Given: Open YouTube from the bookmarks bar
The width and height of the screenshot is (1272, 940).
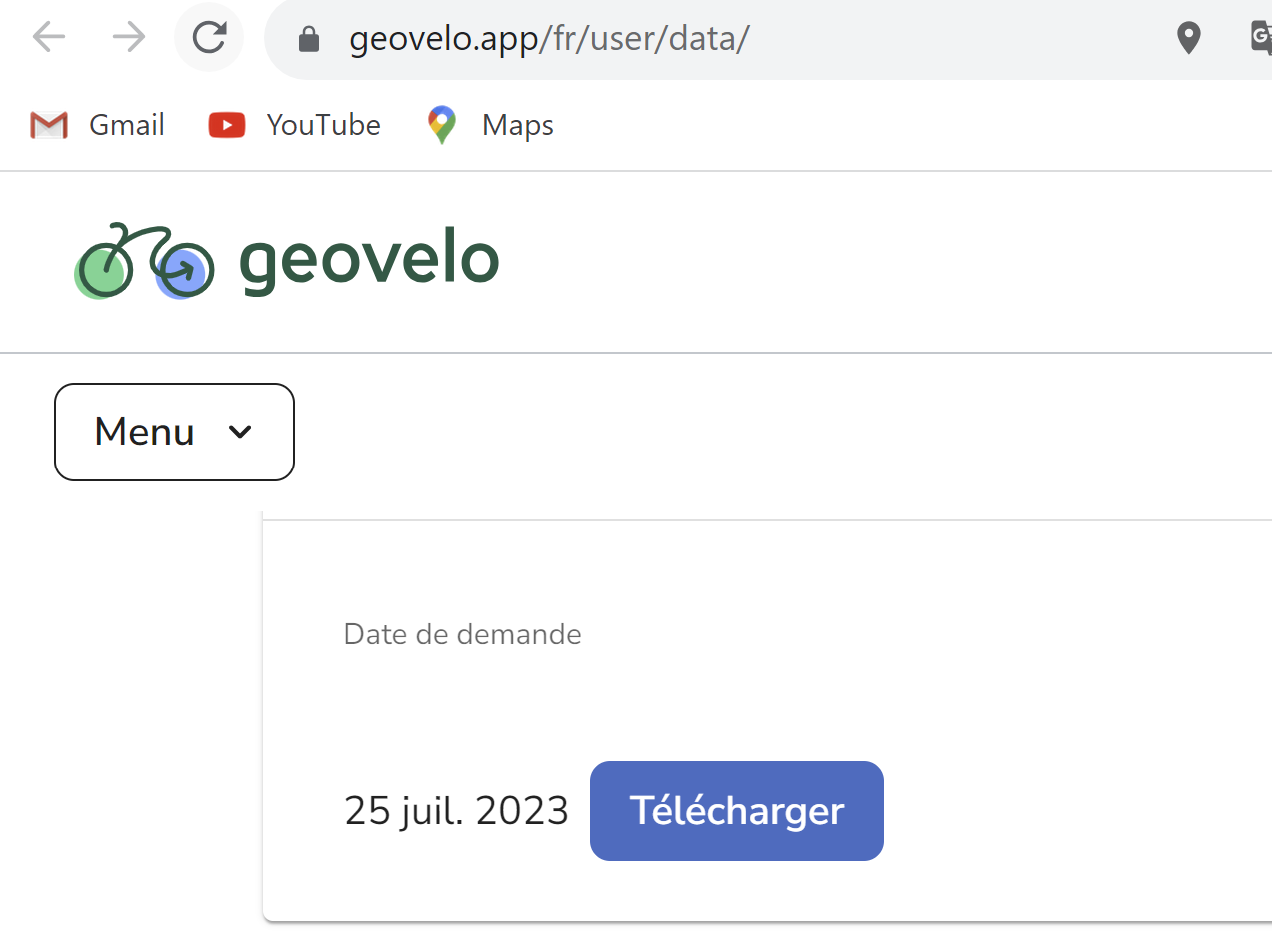Looking at the screenshot, I should (226, 124).
